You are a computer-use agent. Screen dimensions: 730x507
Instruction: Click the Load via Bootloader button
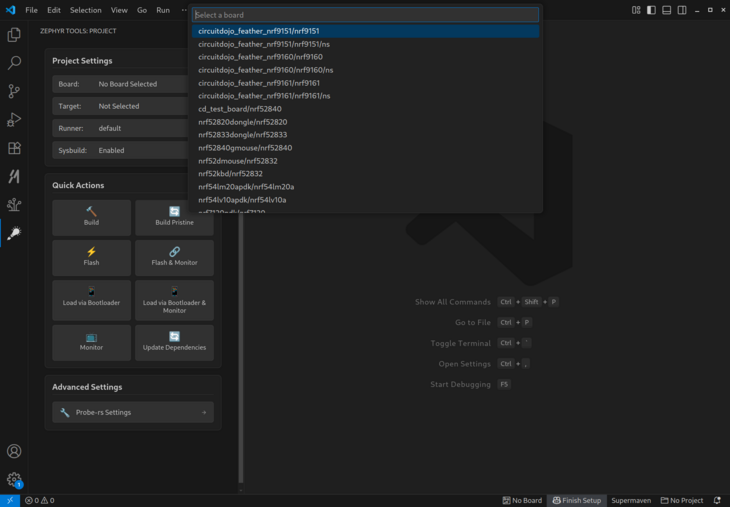[x=91, y=300]
